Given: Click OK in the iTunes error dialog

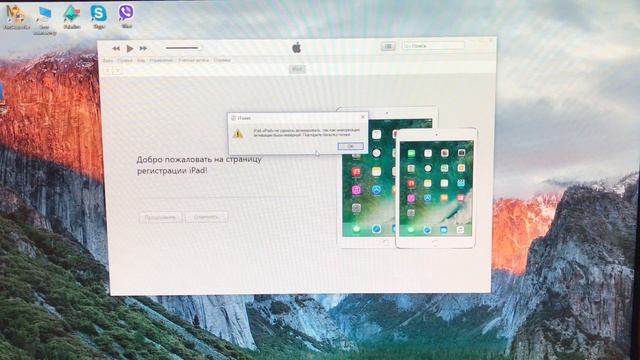Looking at the screenshot, I should 350,146.
